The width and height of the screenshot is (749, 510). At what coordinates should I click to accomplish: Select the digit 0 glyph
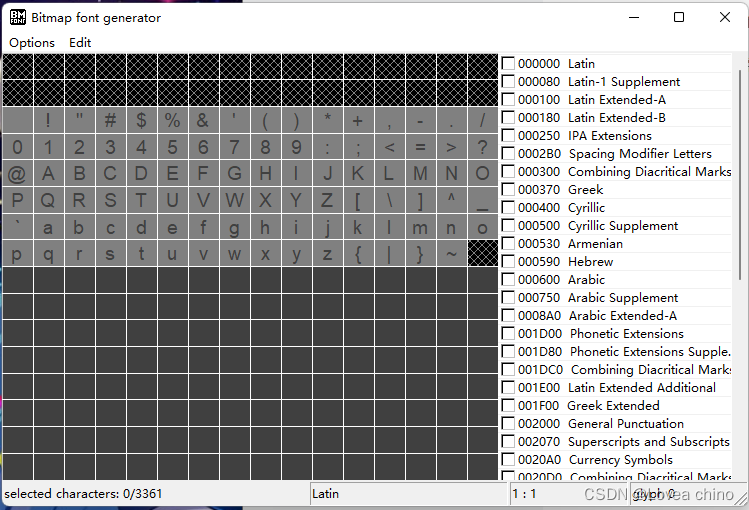[x=18, y=147]
